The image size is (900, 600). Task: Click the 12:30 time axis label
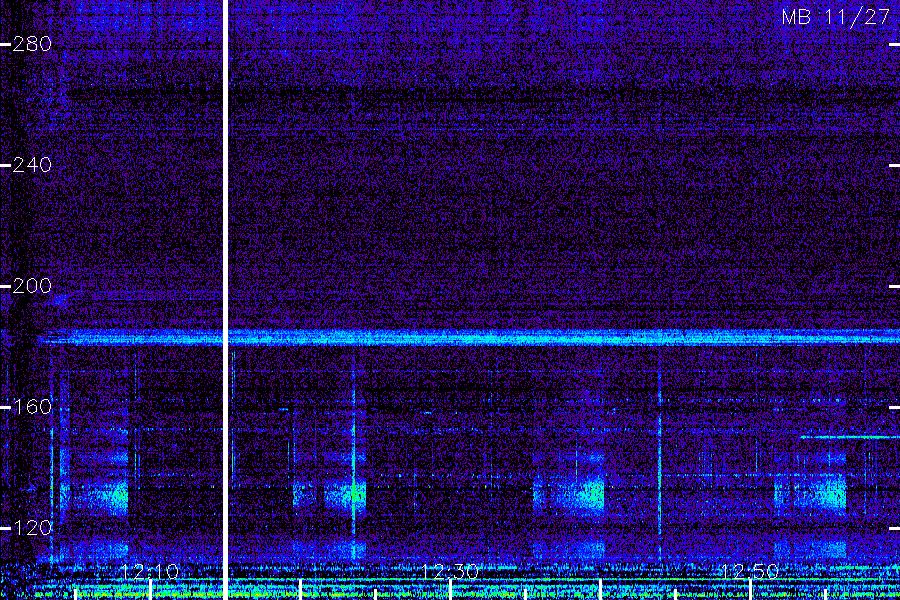[450, 572]
